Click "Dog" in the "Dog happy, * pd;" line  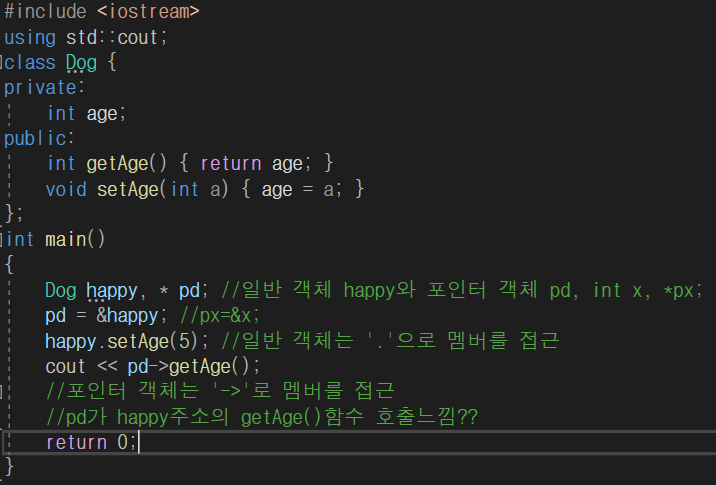[61, 291]
